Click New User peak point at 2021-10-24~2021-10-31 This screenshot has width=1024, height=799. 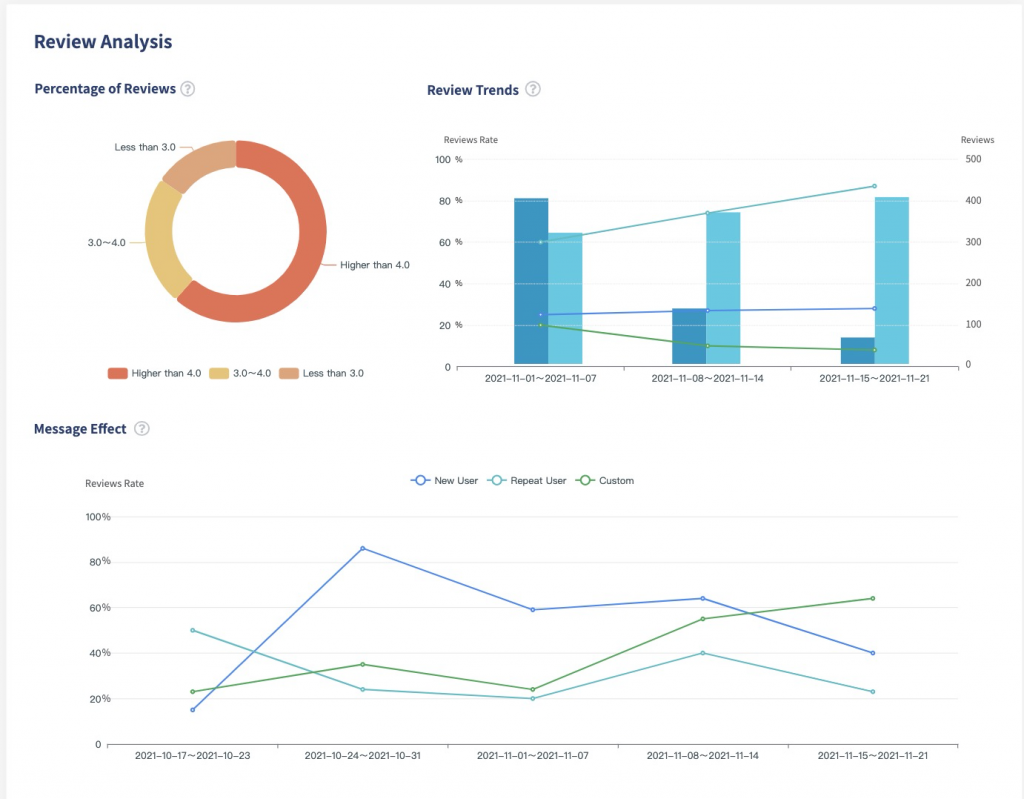coord(362,548)
